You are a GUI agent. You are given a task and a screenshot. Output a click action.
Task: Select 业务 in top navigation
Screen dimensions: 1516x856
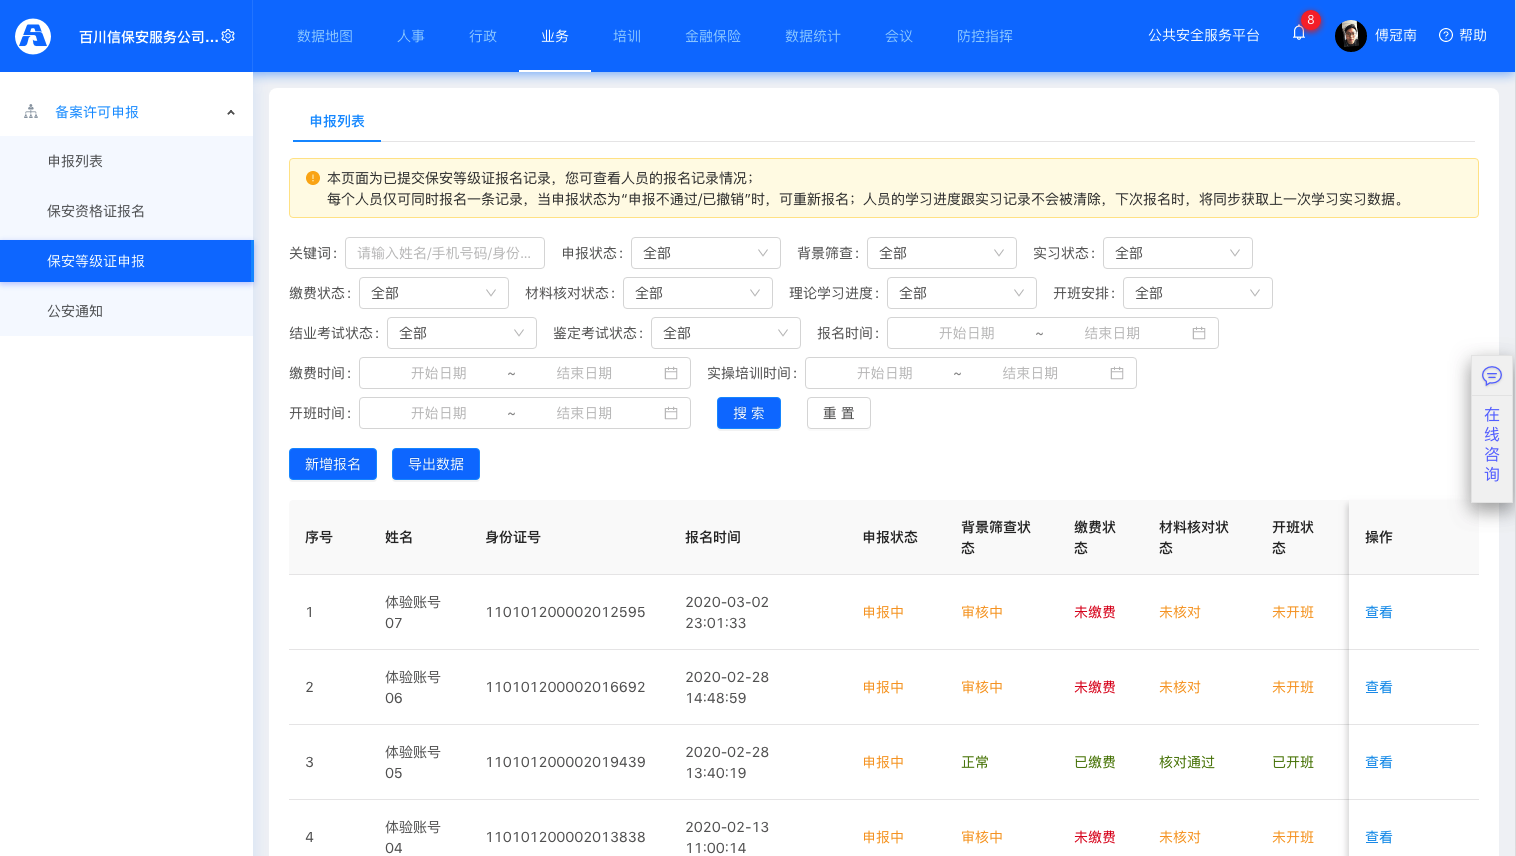[555, 36]
